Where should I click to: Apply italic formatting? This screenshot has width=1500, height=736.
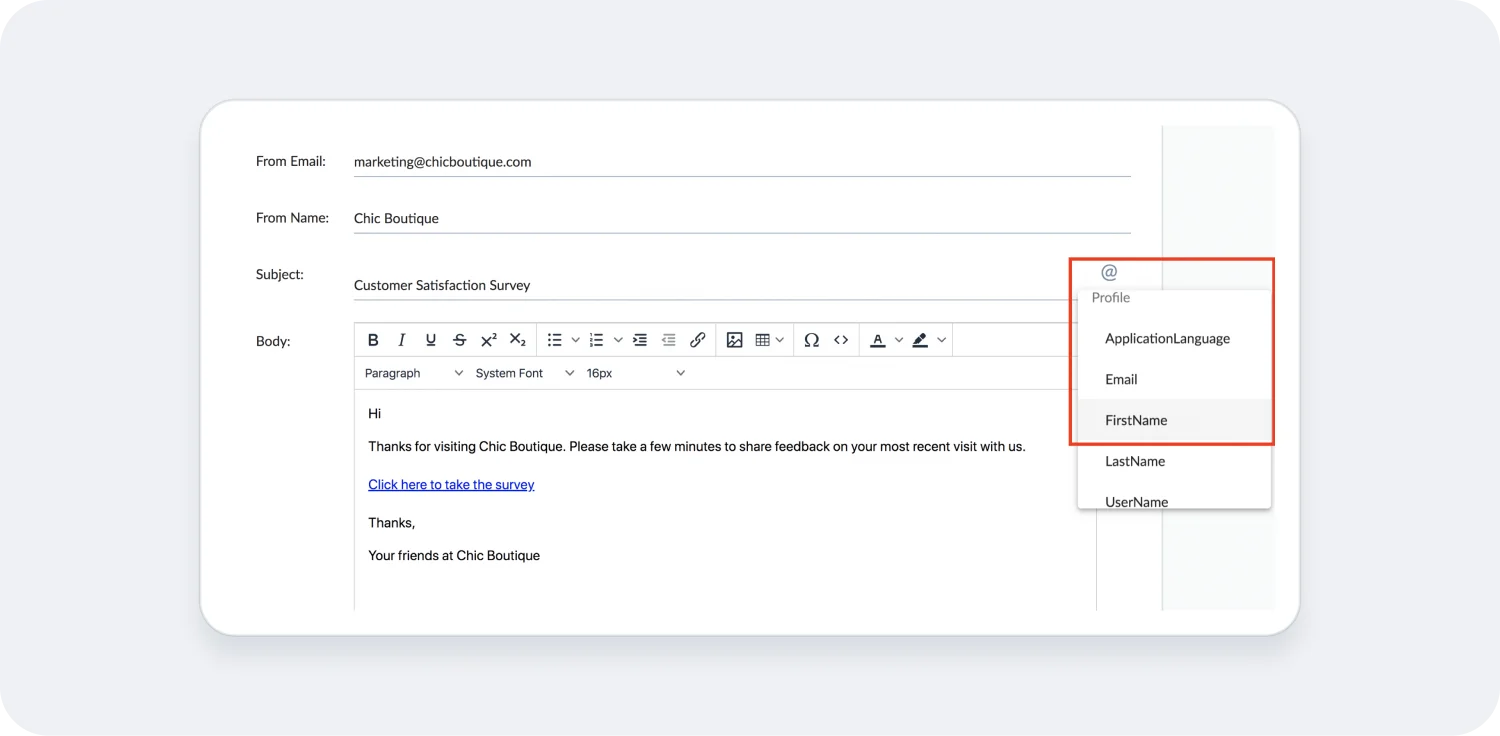pos(401,339)
